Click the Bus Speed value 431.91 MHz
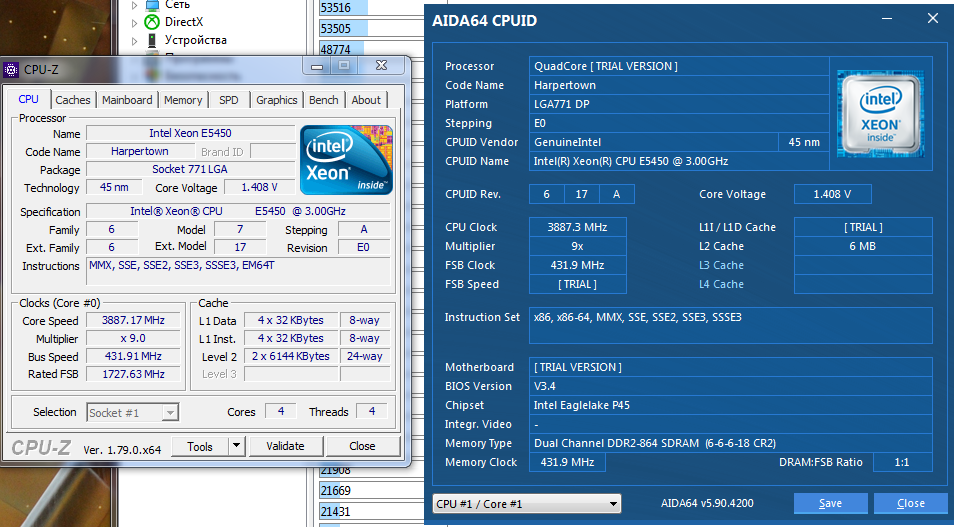Screen dimensions: 954x527 [133, 356]
